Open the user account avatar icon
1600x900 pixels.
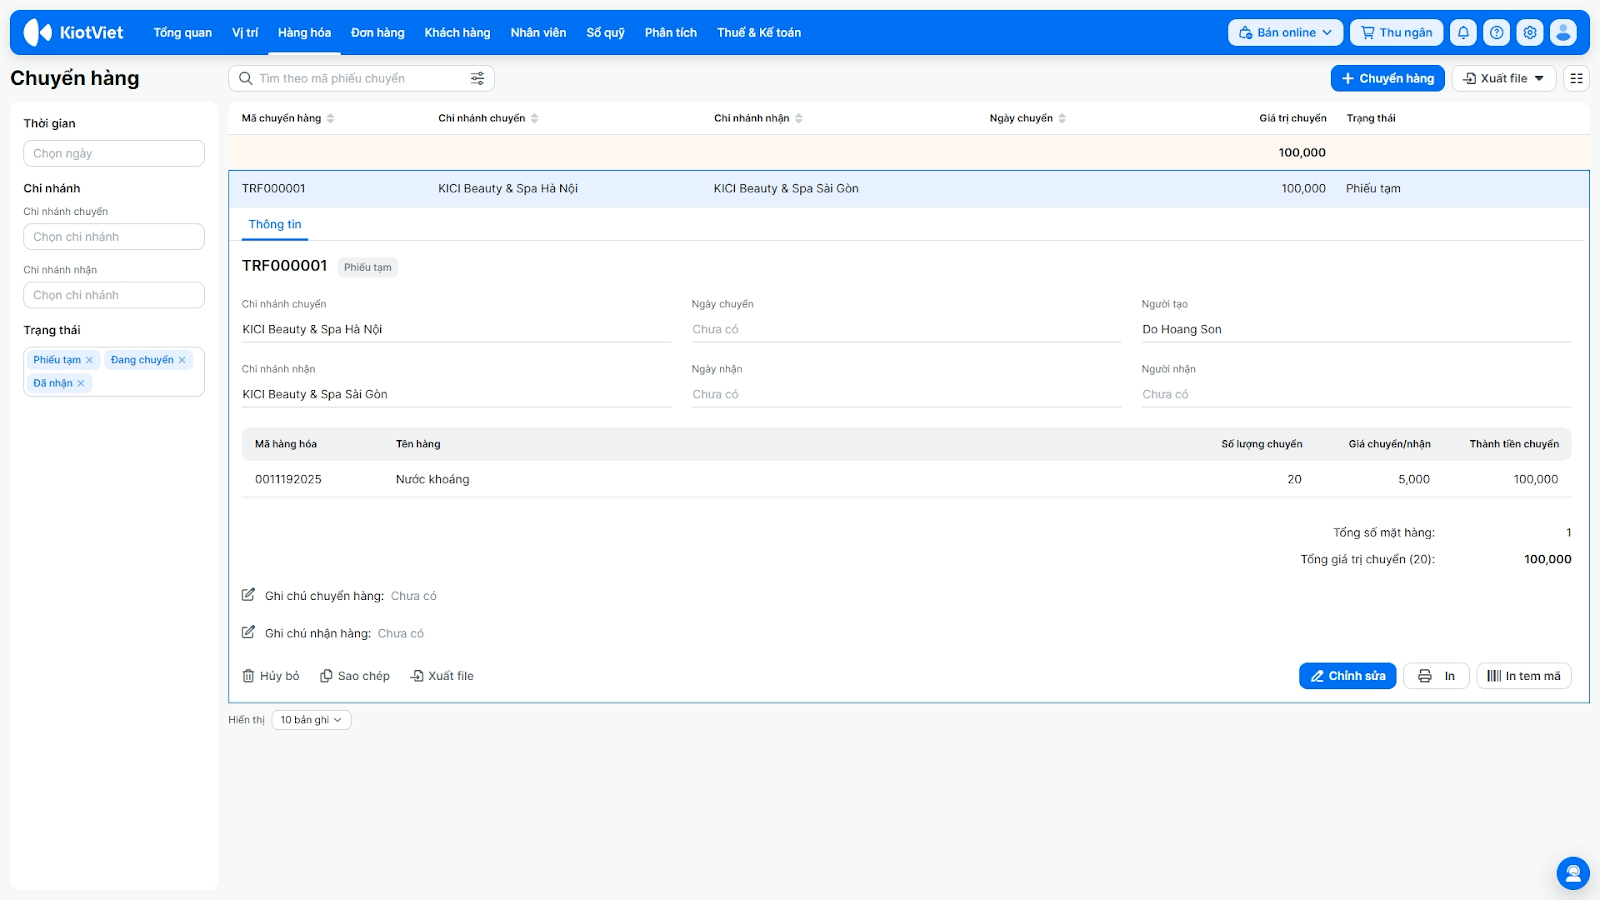[x=1563, y=33]
